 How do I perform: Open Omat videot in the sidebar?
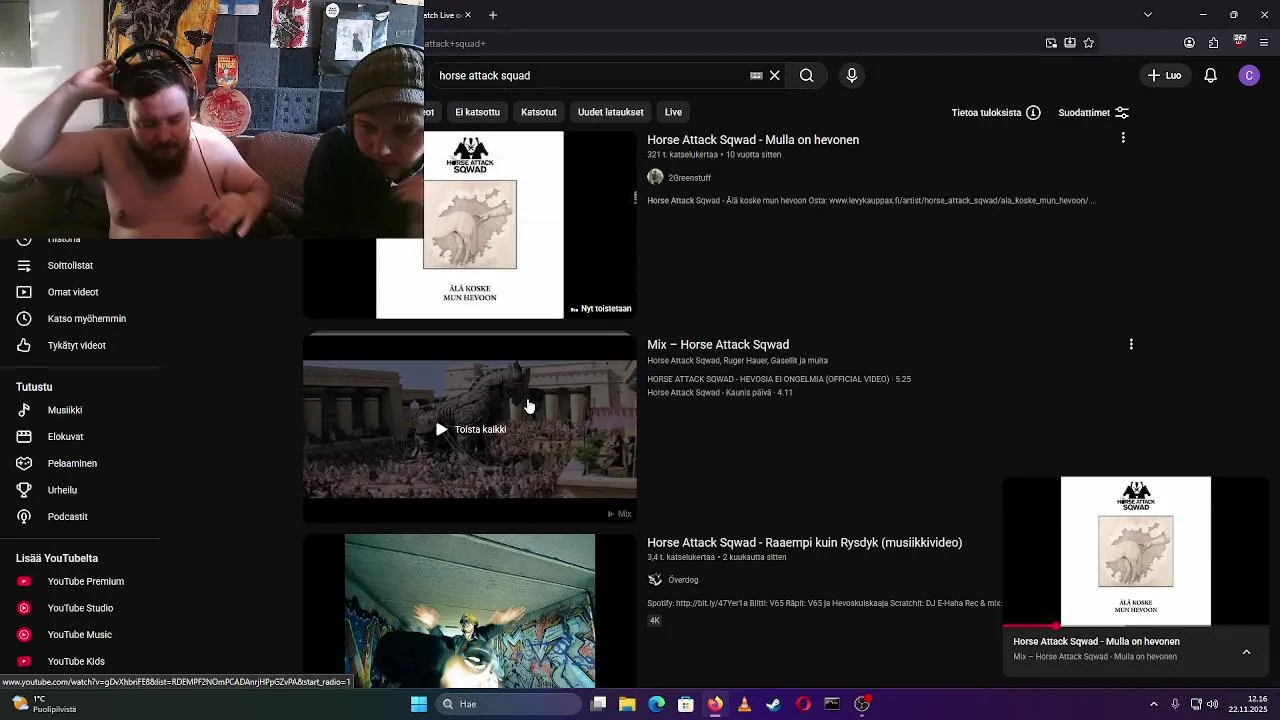point(72,292)
